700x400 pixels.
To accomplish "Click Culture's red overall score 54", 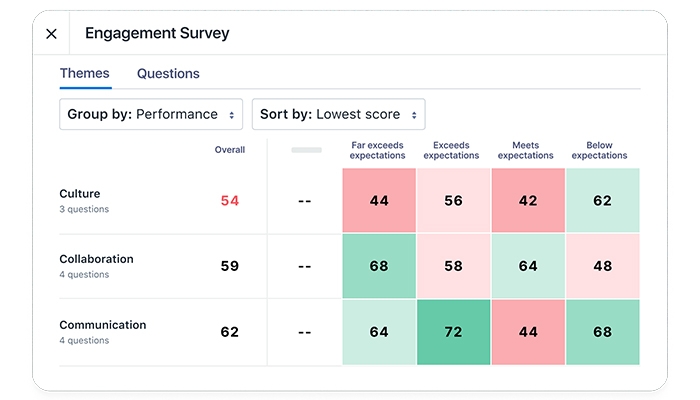I will pos(230,201).
